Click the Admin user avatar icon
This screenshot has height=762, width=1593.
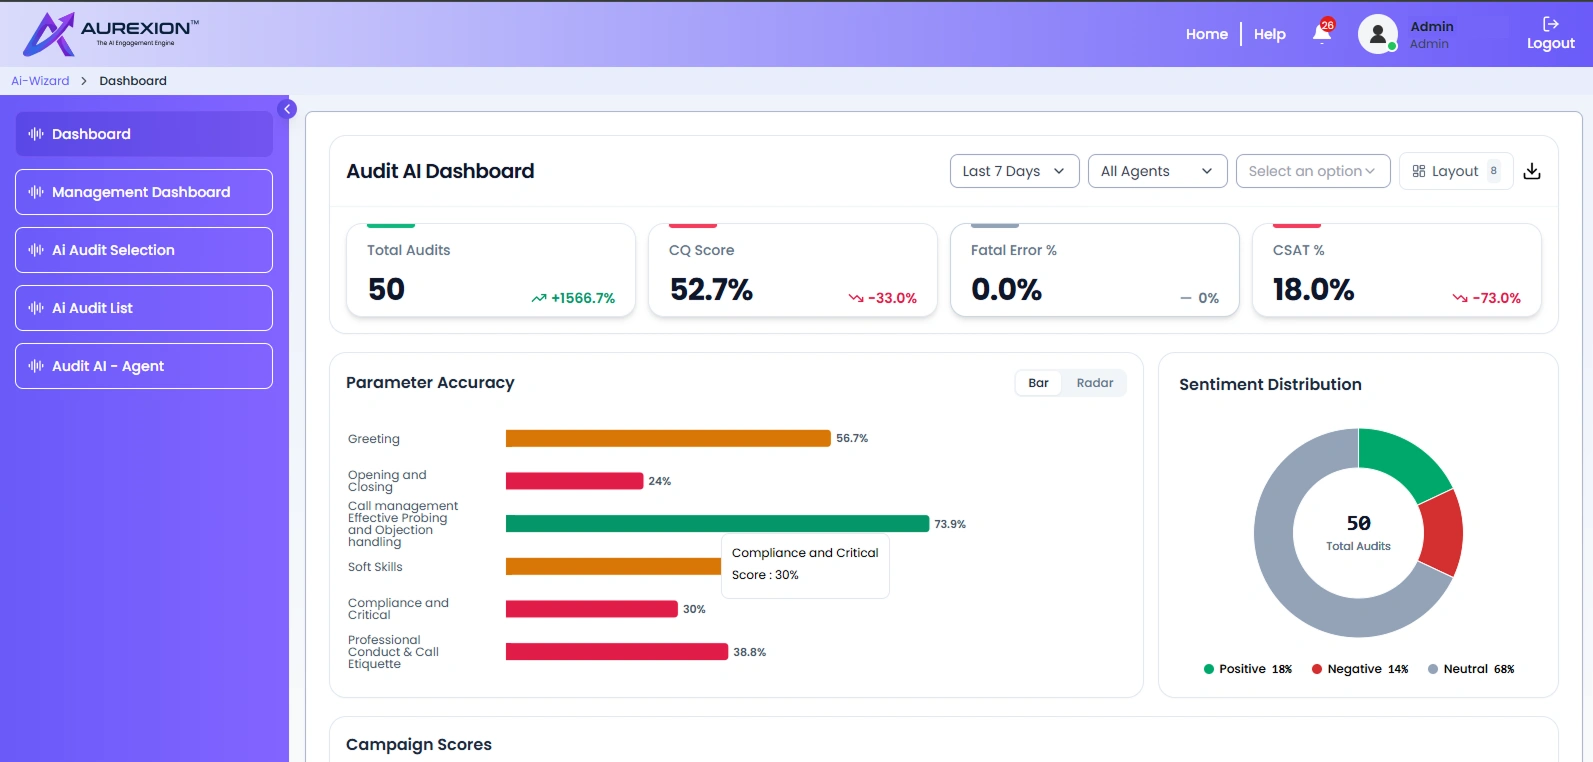tap(1377, 34)
